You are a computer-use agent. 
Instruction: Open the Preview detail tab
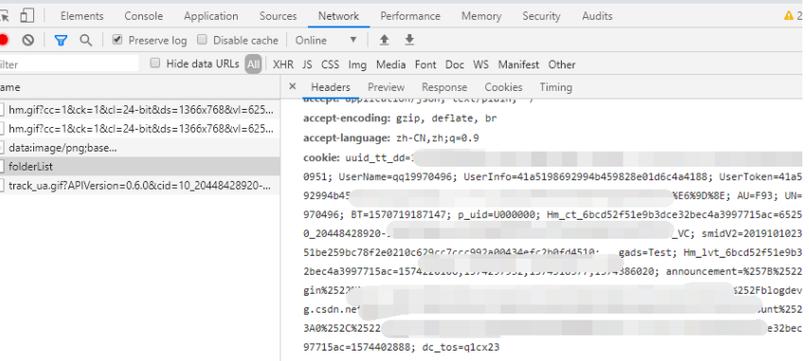tap(386, 87)
